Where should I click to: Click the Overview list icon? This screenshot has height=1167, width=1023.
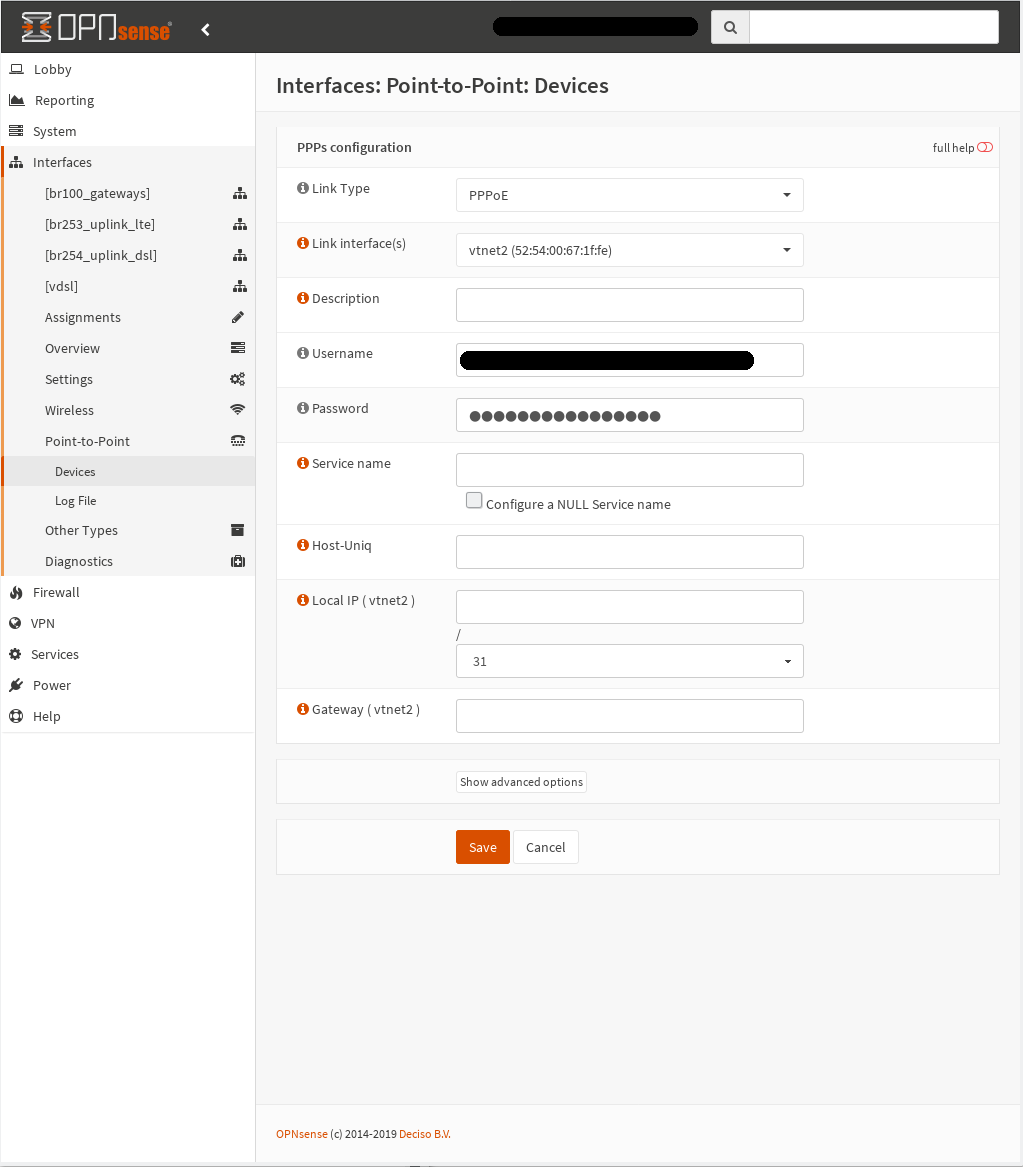238,348
